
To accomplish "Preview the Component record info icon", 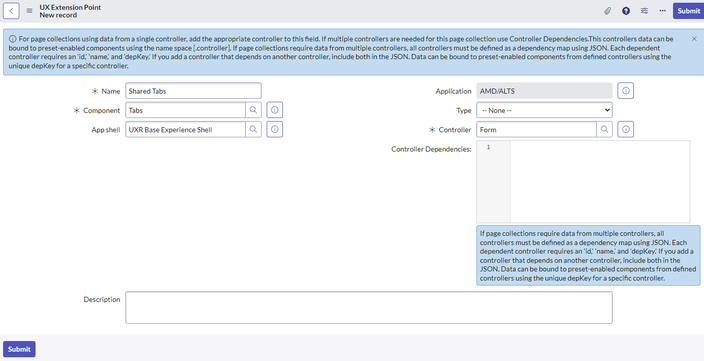I will coord(275,110).
